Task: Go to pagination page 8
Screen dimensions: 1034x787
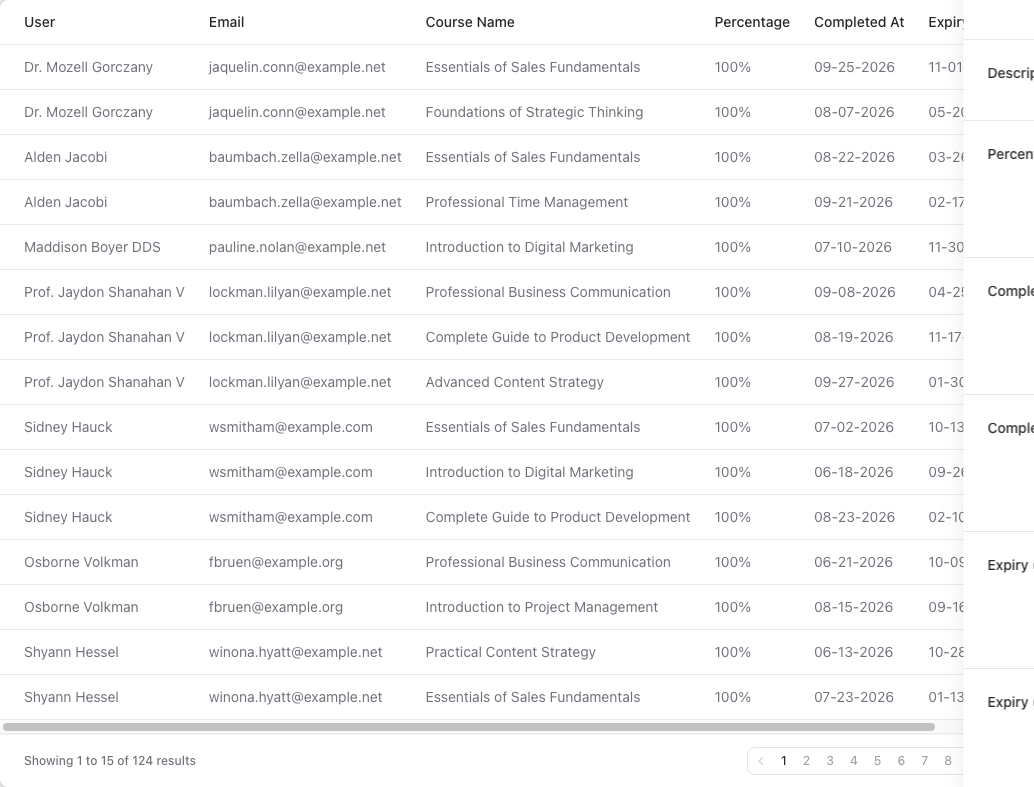Action: pyautogui.click(x=948, y=761)
